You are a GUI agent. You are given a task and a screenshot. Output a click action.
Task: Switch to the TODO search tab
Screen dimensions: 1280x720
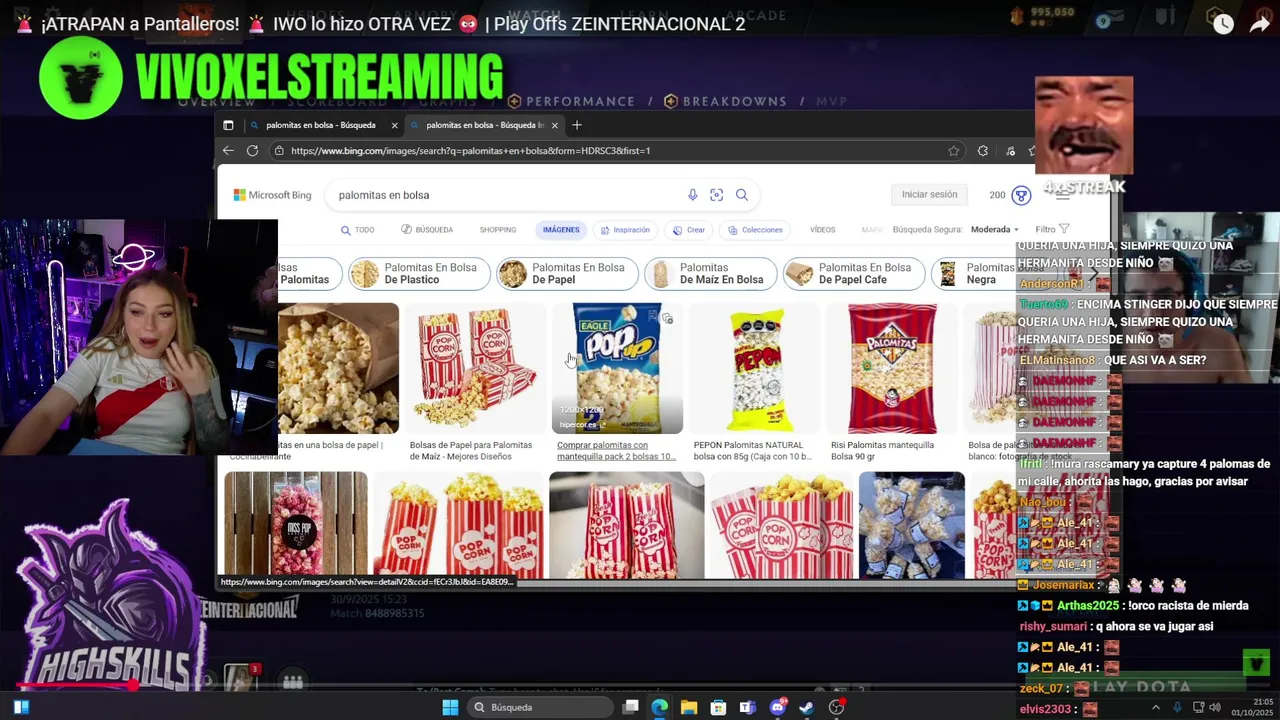357,230
